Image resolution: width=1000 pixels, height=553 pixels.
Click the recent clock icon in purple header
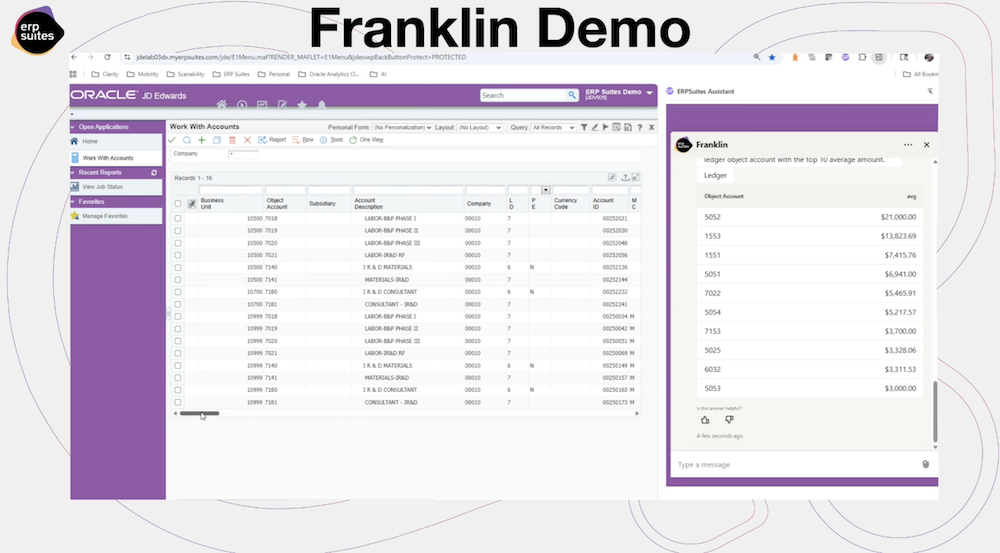click(242, 105)
